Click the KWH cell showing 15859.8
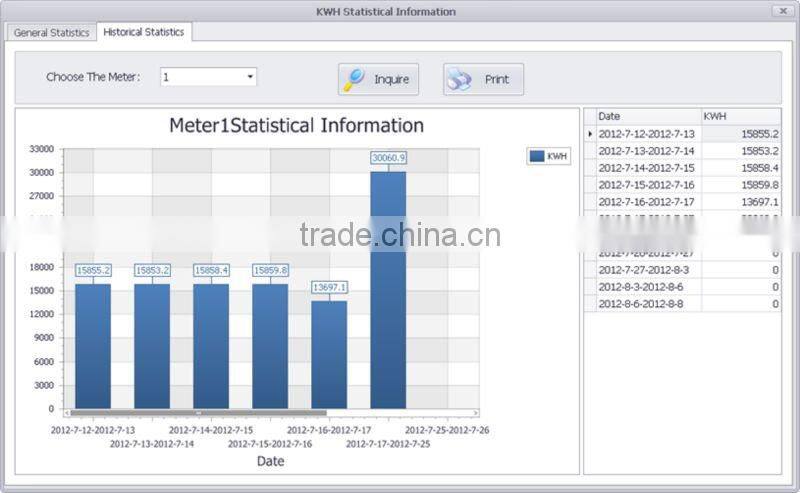 coord(740,185)
